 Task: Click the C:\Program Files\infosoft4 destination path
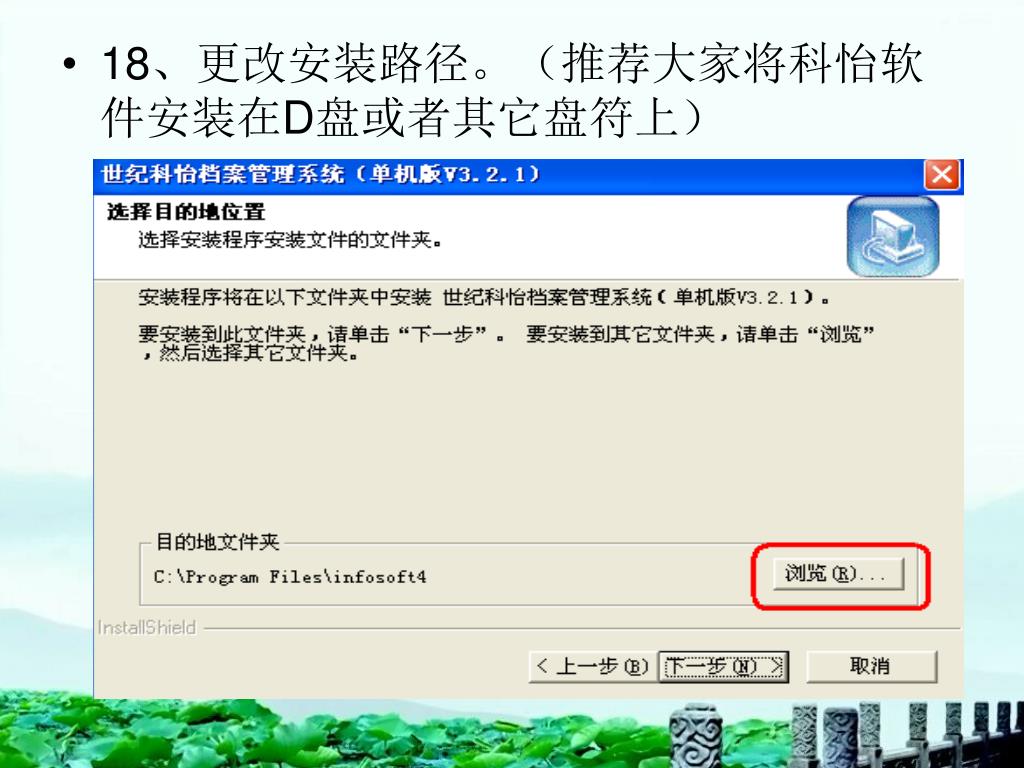(290, 577)
